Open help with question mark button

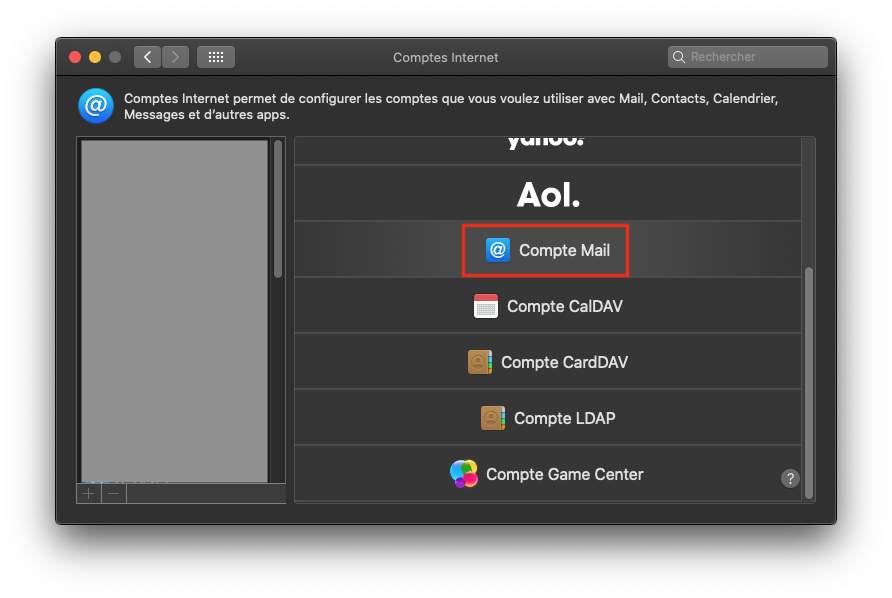(790, 478)
